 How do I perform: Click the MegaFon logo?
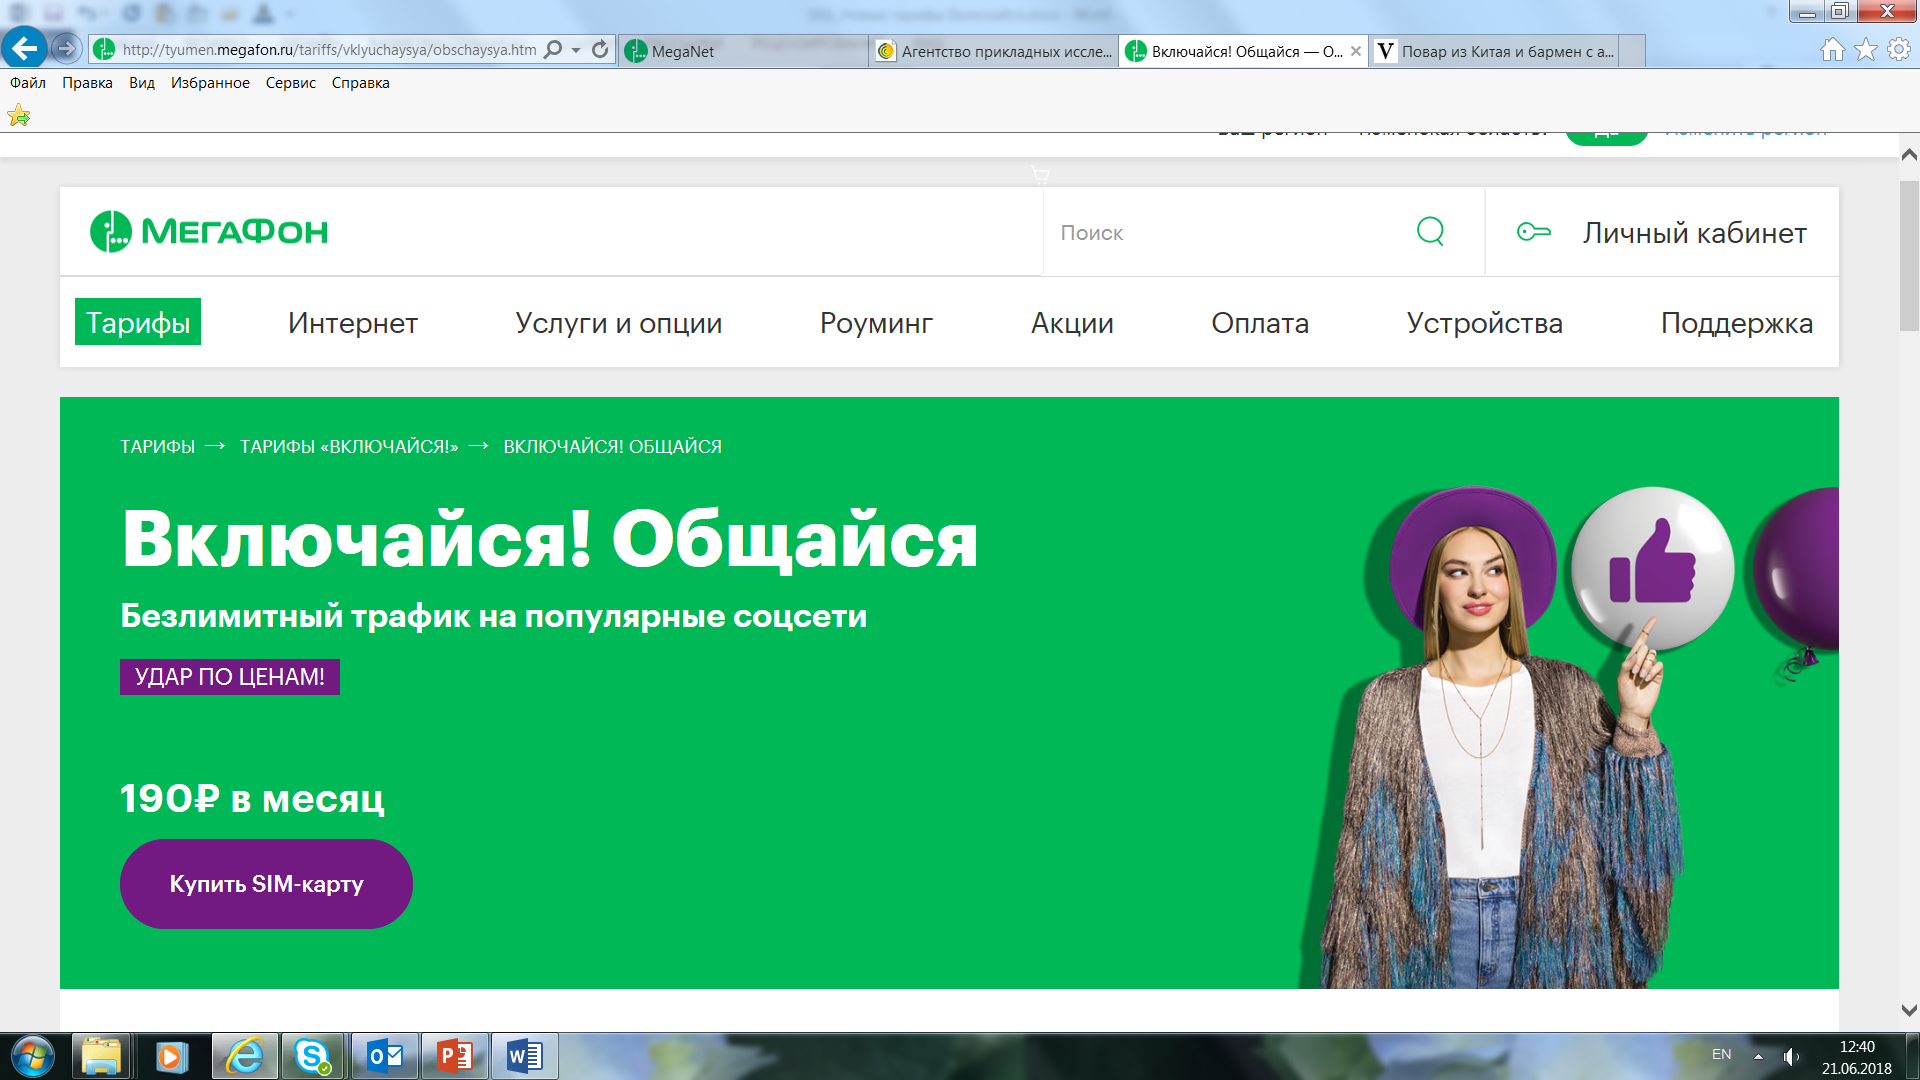(209, 231)
